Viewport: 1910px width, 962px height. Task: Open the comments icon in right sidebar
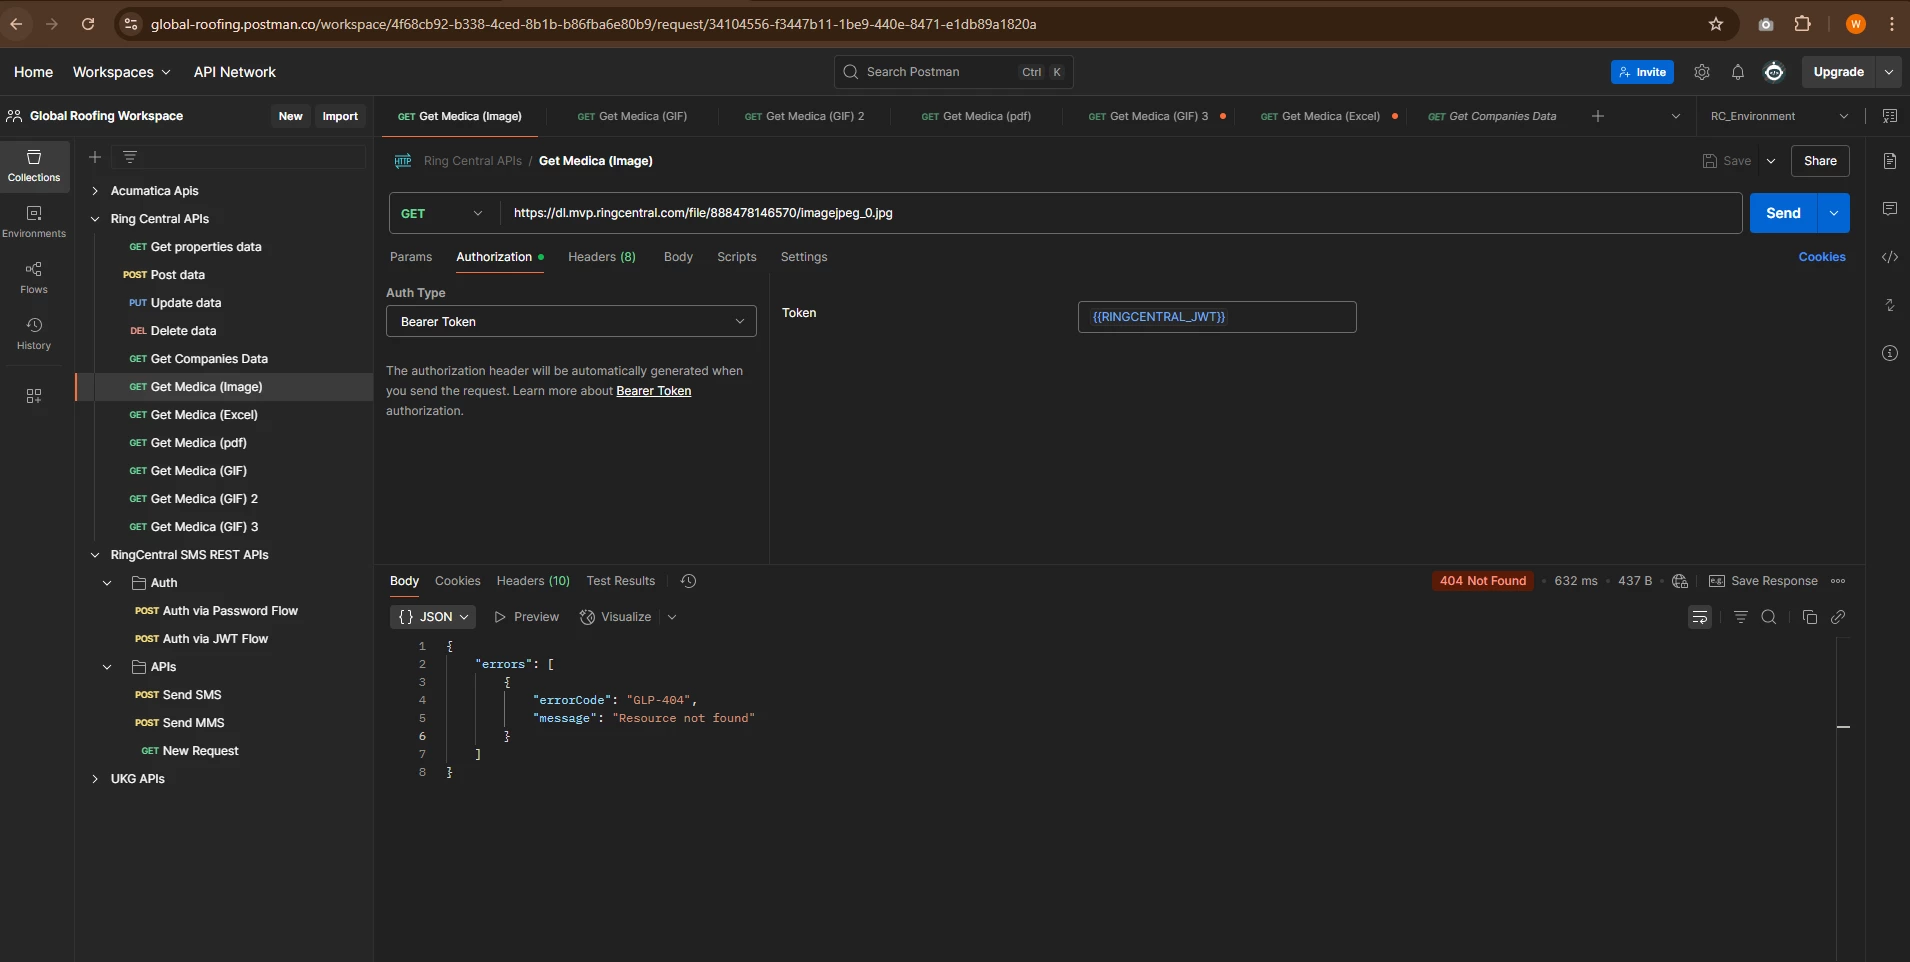point(1890,209)
